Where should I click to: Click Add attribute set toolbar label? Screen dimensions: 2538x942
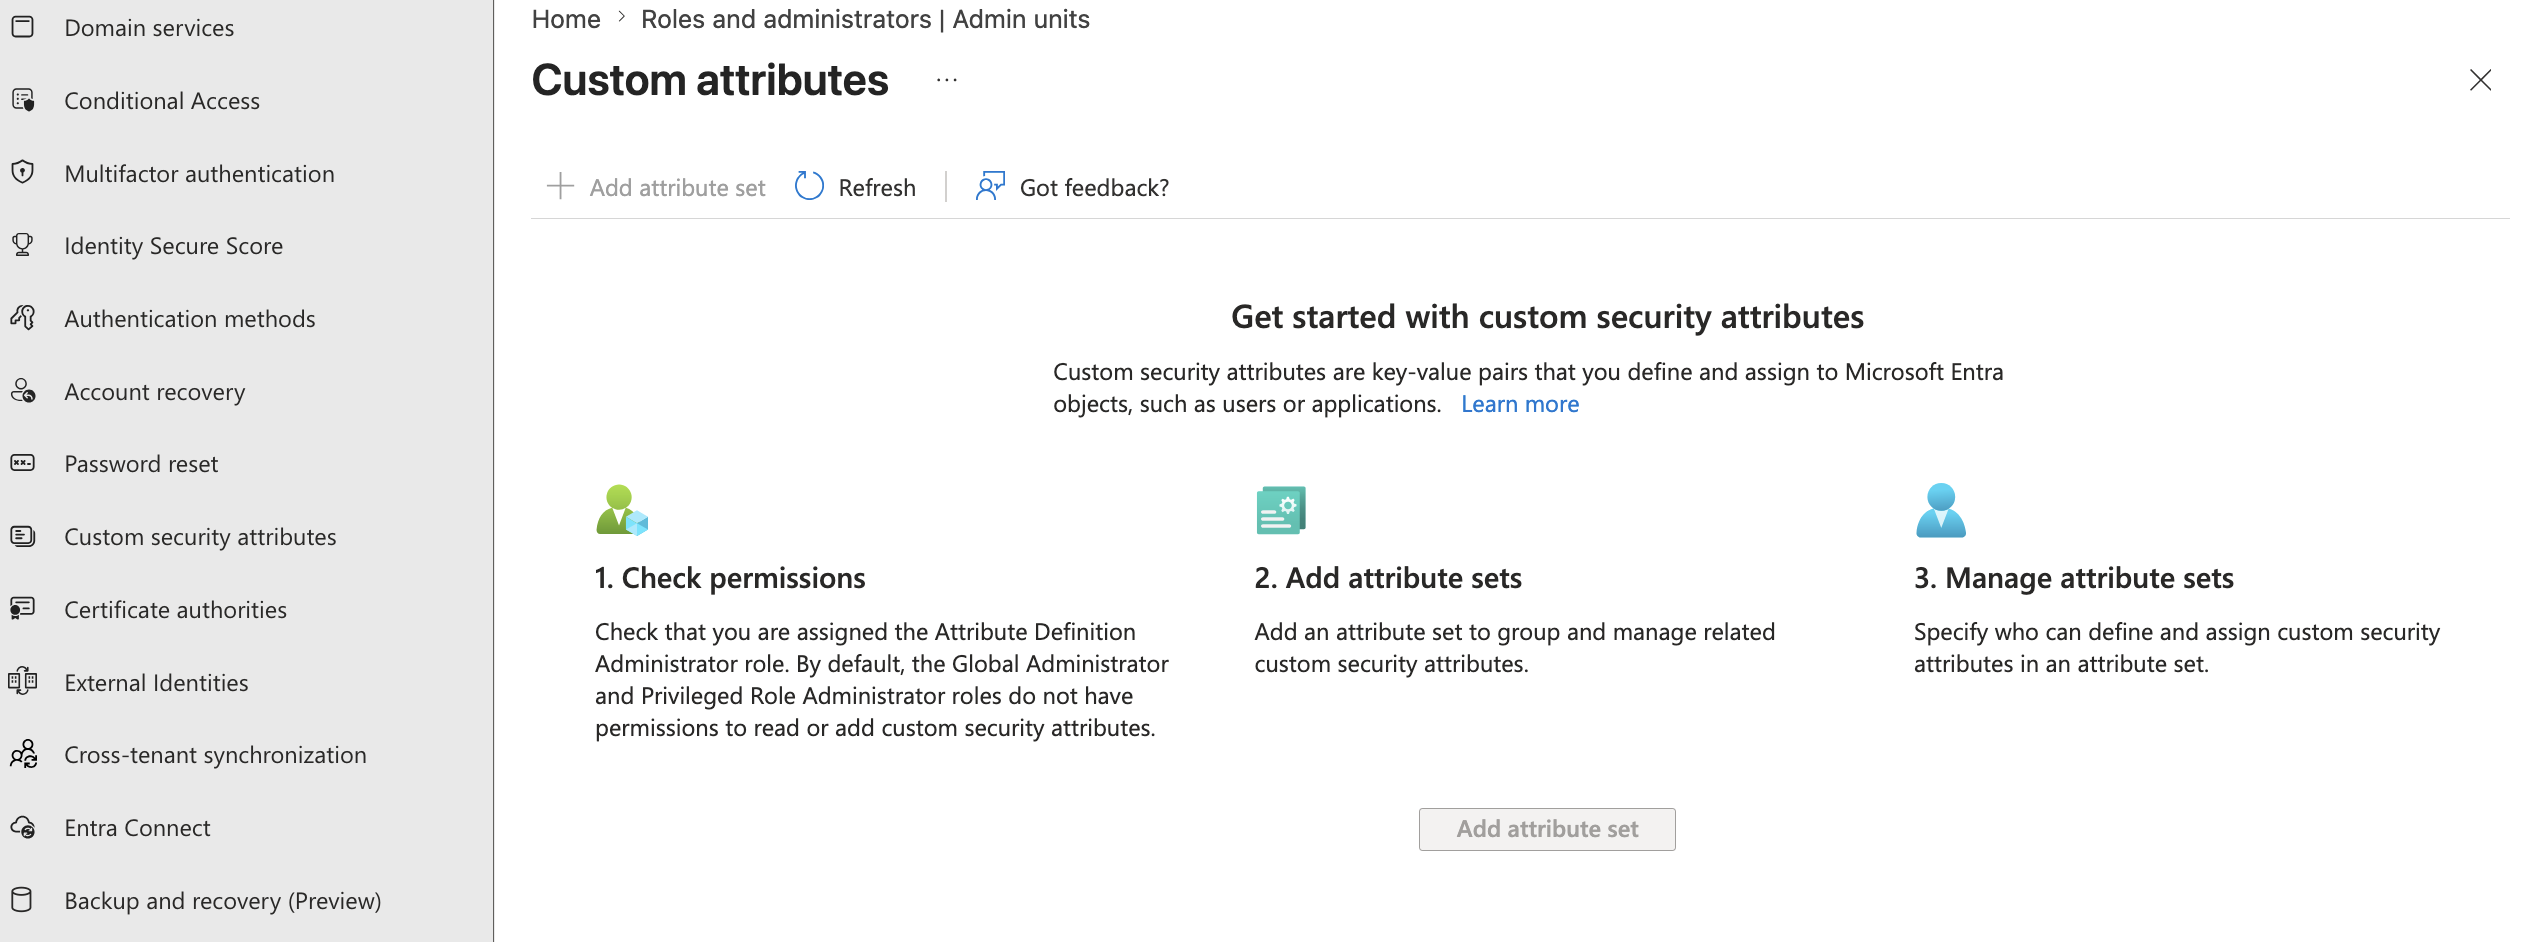point(677,188)
